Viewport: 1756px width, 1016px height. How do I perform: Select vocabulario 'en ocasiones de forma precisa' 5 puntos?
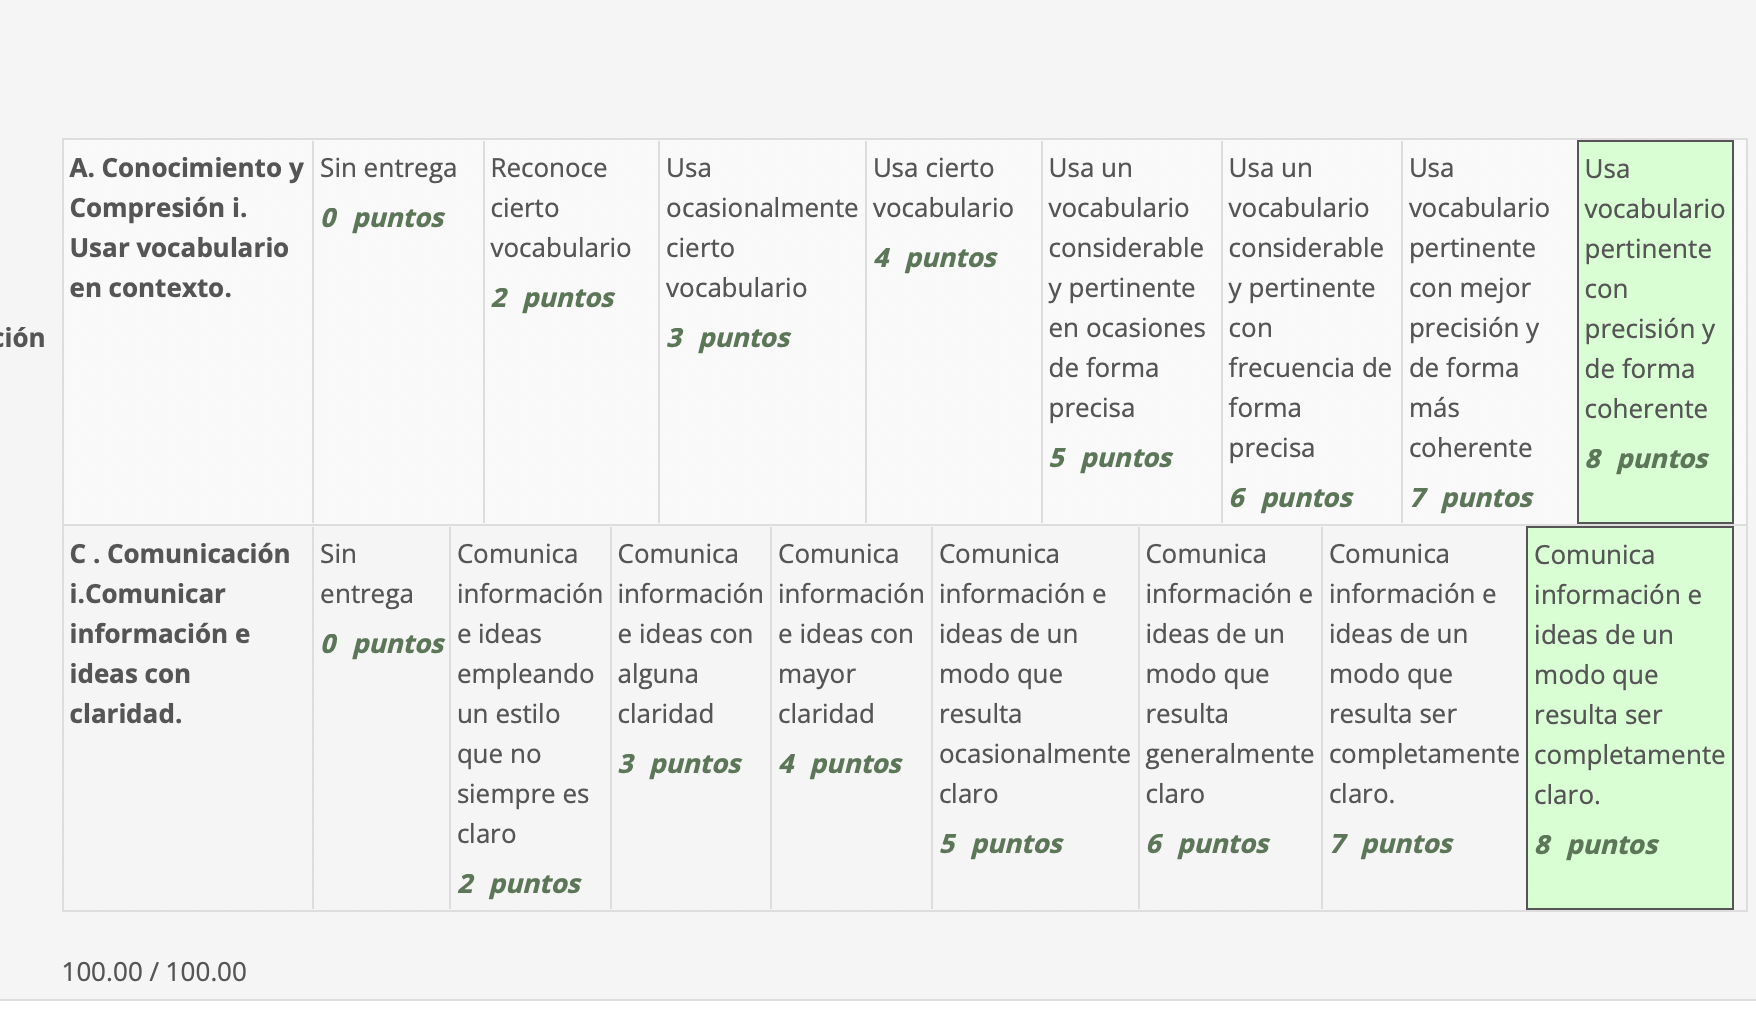tap(1130, 330)
